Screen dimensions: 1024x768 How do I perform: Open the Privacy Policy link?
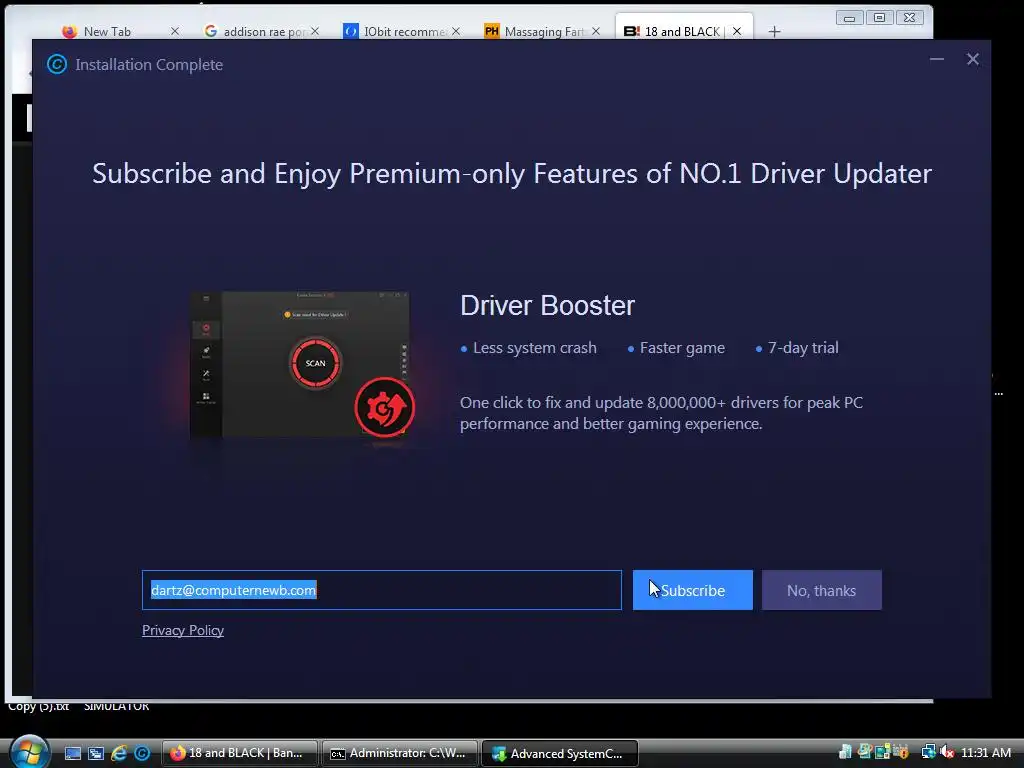pos(183,630)
